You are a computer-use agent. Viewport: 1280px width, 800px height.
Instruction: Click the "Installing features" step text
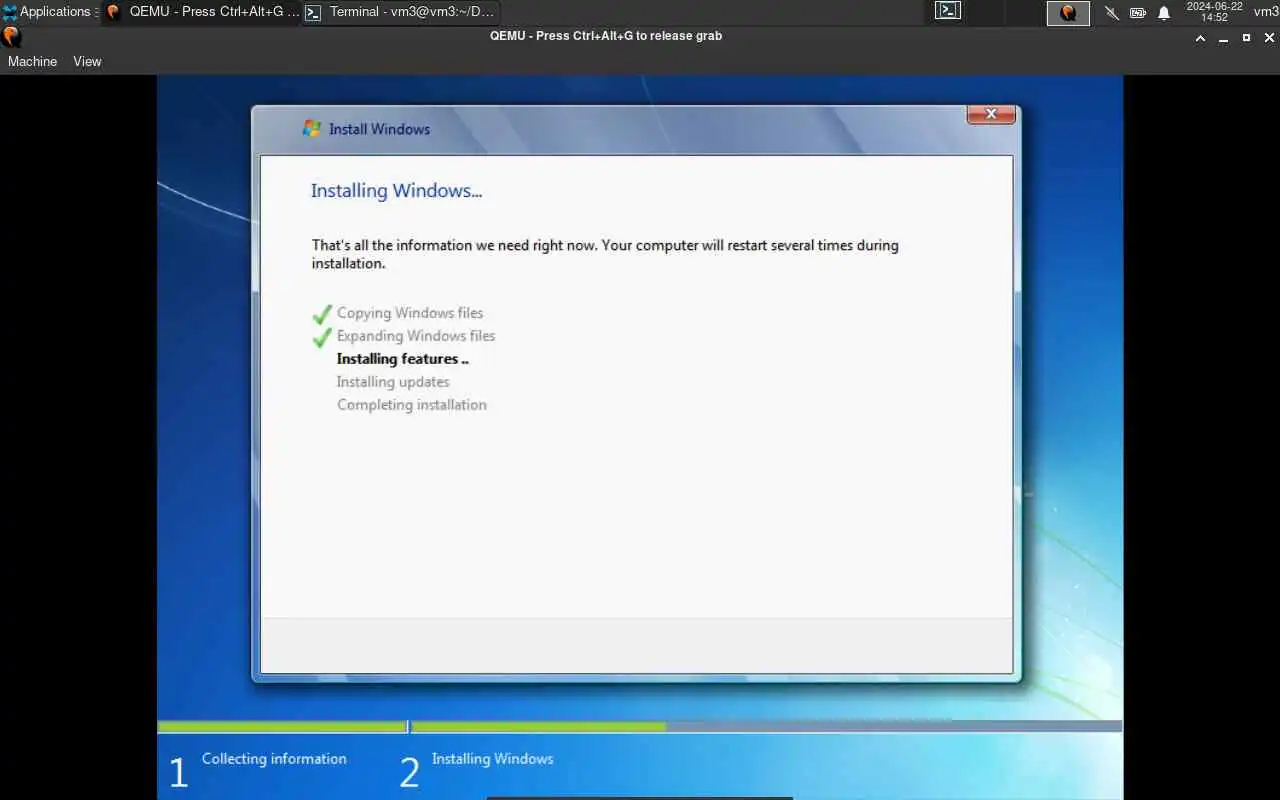[403, 359]
